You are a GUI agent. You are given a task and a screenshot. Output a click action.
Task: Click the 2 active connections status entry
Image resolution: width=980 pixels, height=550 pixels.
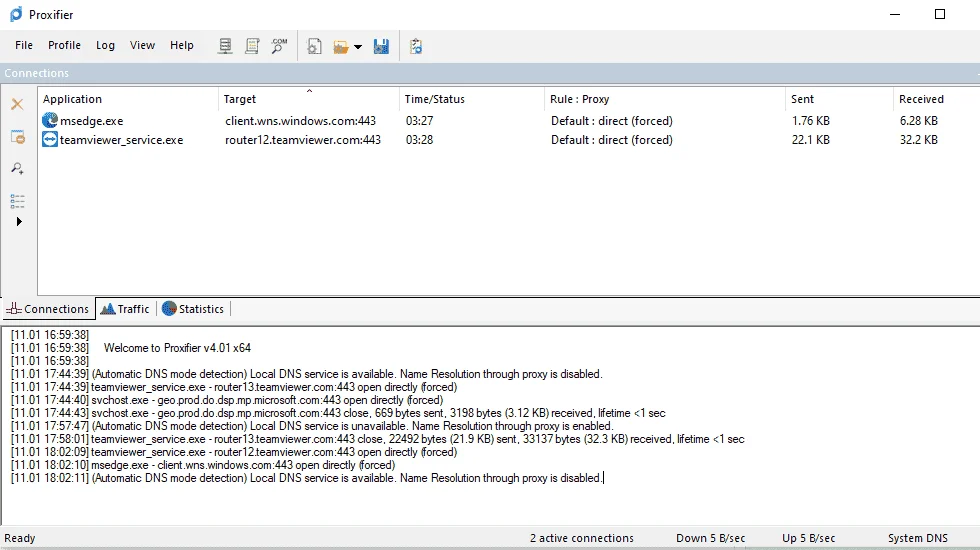[x=582, y=538]
